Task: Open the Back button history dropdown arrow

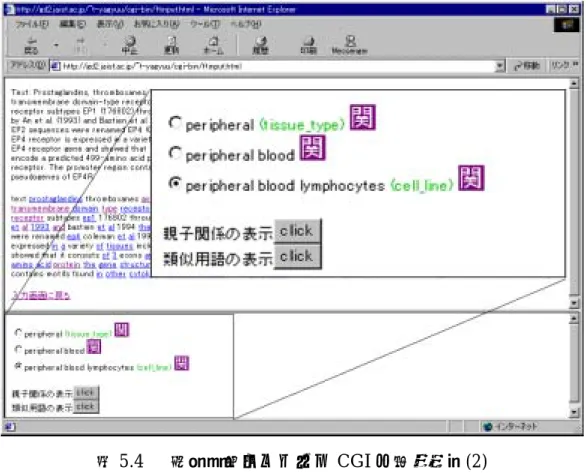Action: (56, 45)
